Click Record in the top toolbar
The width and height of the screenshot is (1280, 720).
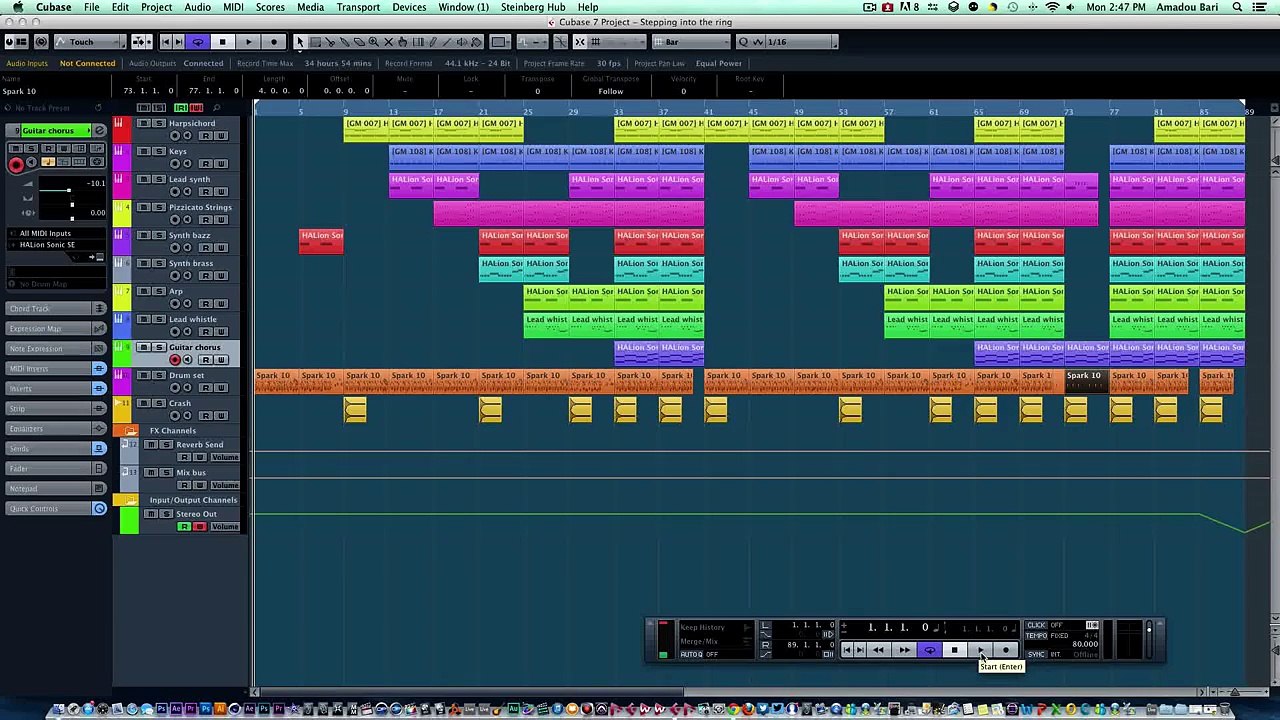point(274,42)
